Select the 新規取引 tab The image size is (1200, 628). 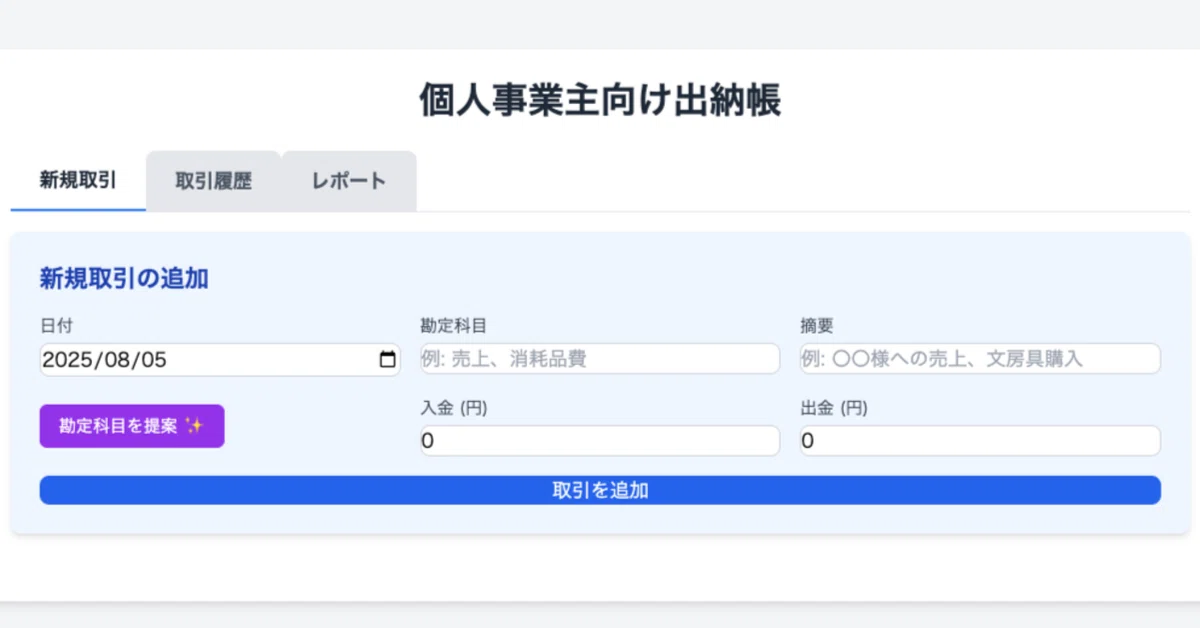(78, 181)
